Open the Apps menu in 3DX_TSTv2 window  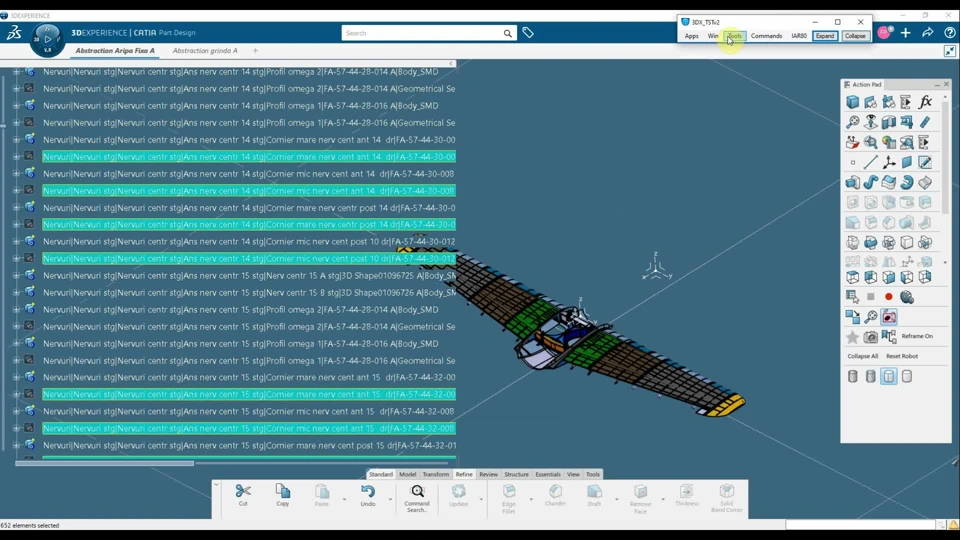(x=691, y=36)
